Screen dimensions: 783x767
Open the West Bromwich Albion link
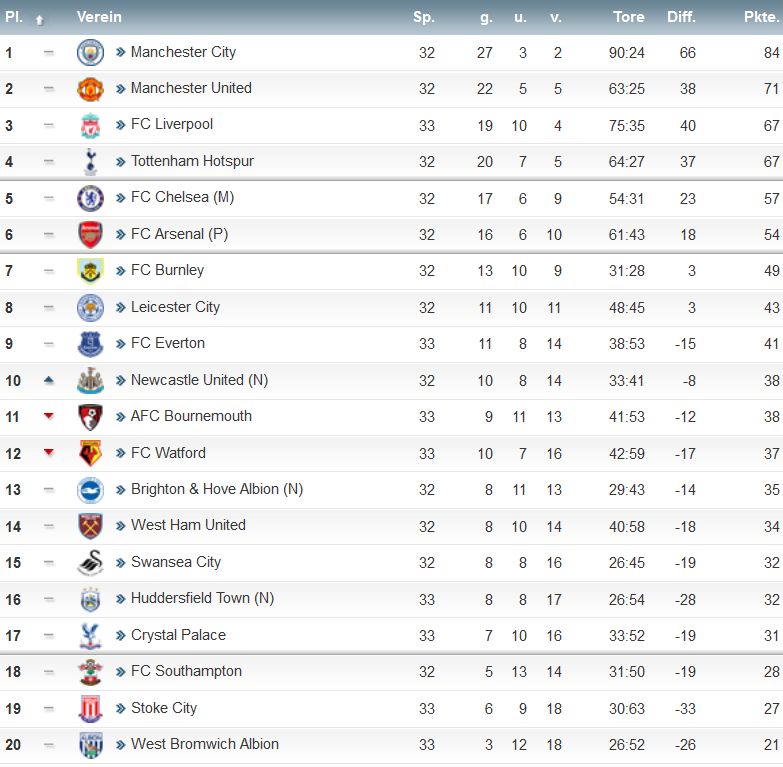[205, 744]
